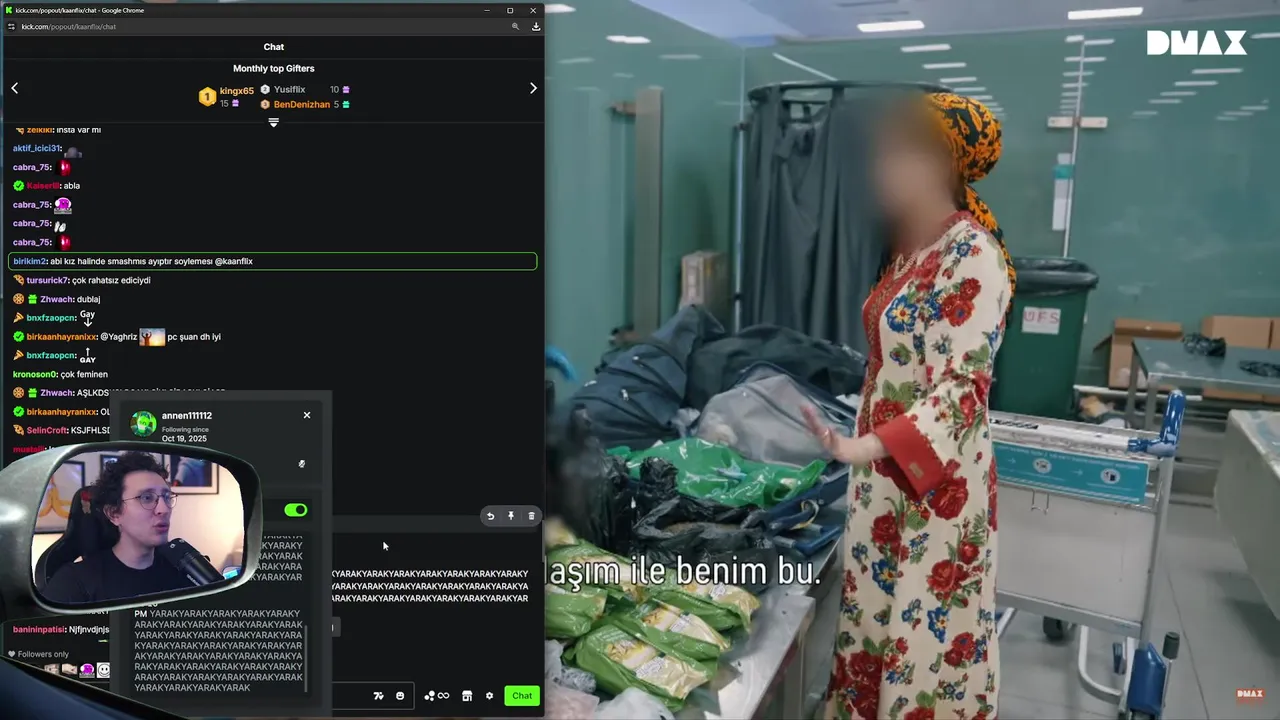Open the Chrome site info icon
This screenshot has width=1280, height=720.
pyautogui.click(x=12, y=27)
